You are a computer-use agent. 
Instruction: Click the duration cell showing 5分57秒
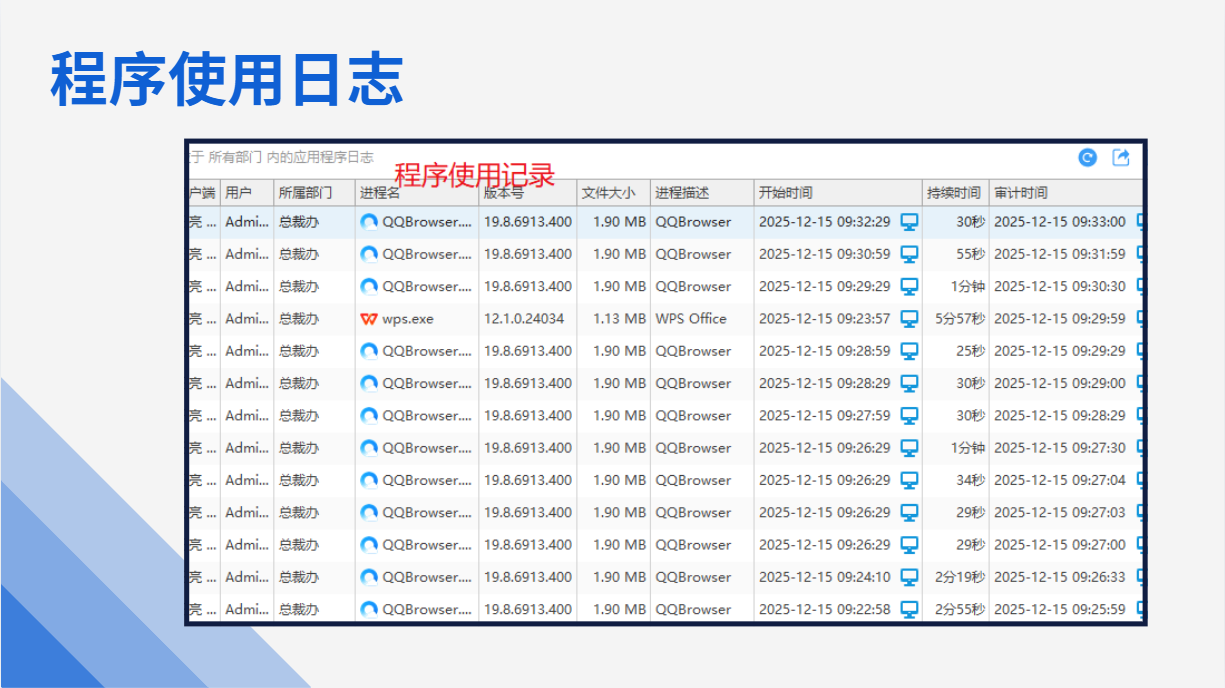960,319
